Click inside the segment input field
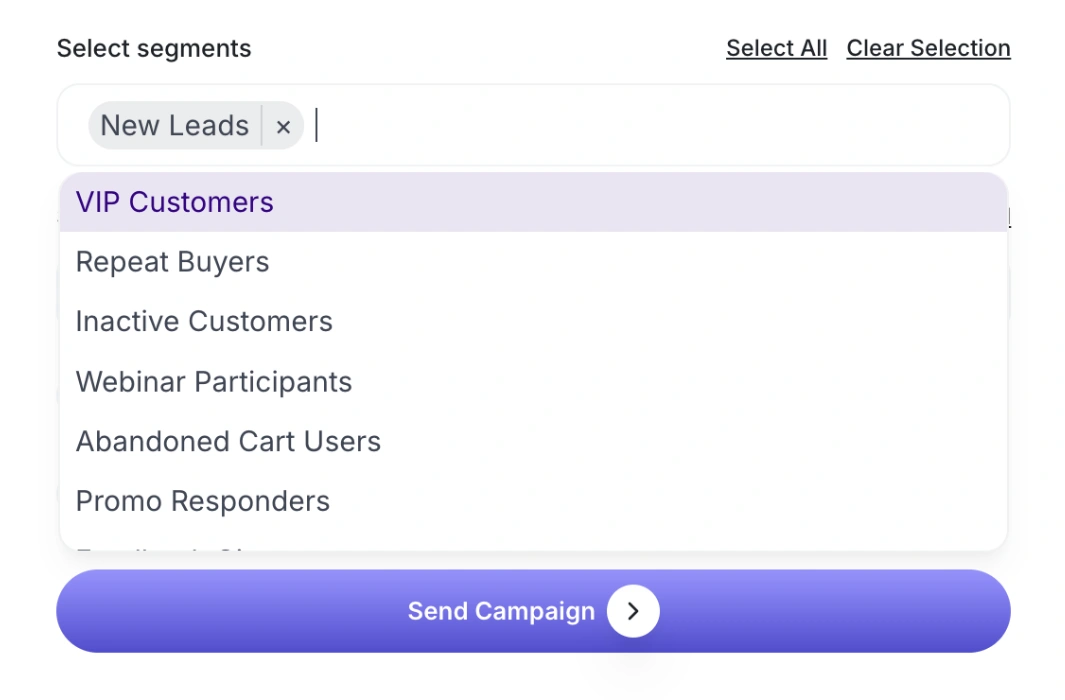 tap(600, 126)
